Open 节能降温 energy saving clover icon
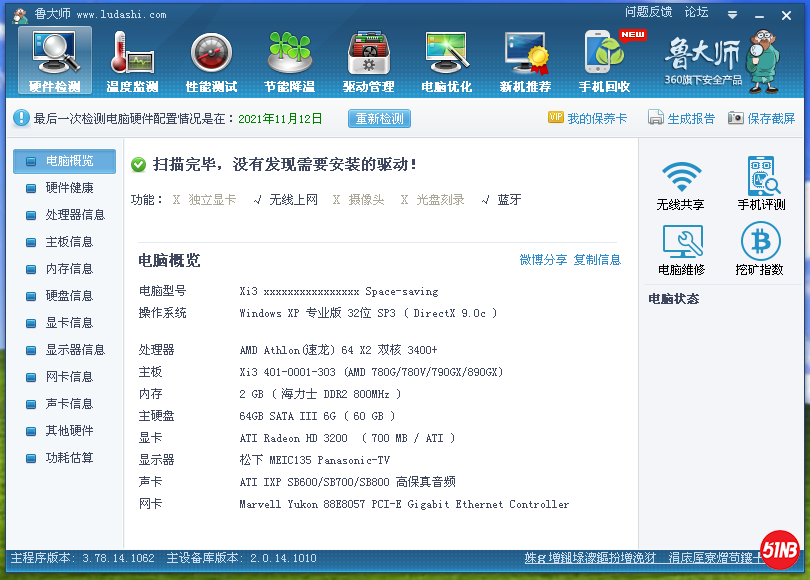The width and height of the screenshot is (810, 580). (x=289, y=58)
